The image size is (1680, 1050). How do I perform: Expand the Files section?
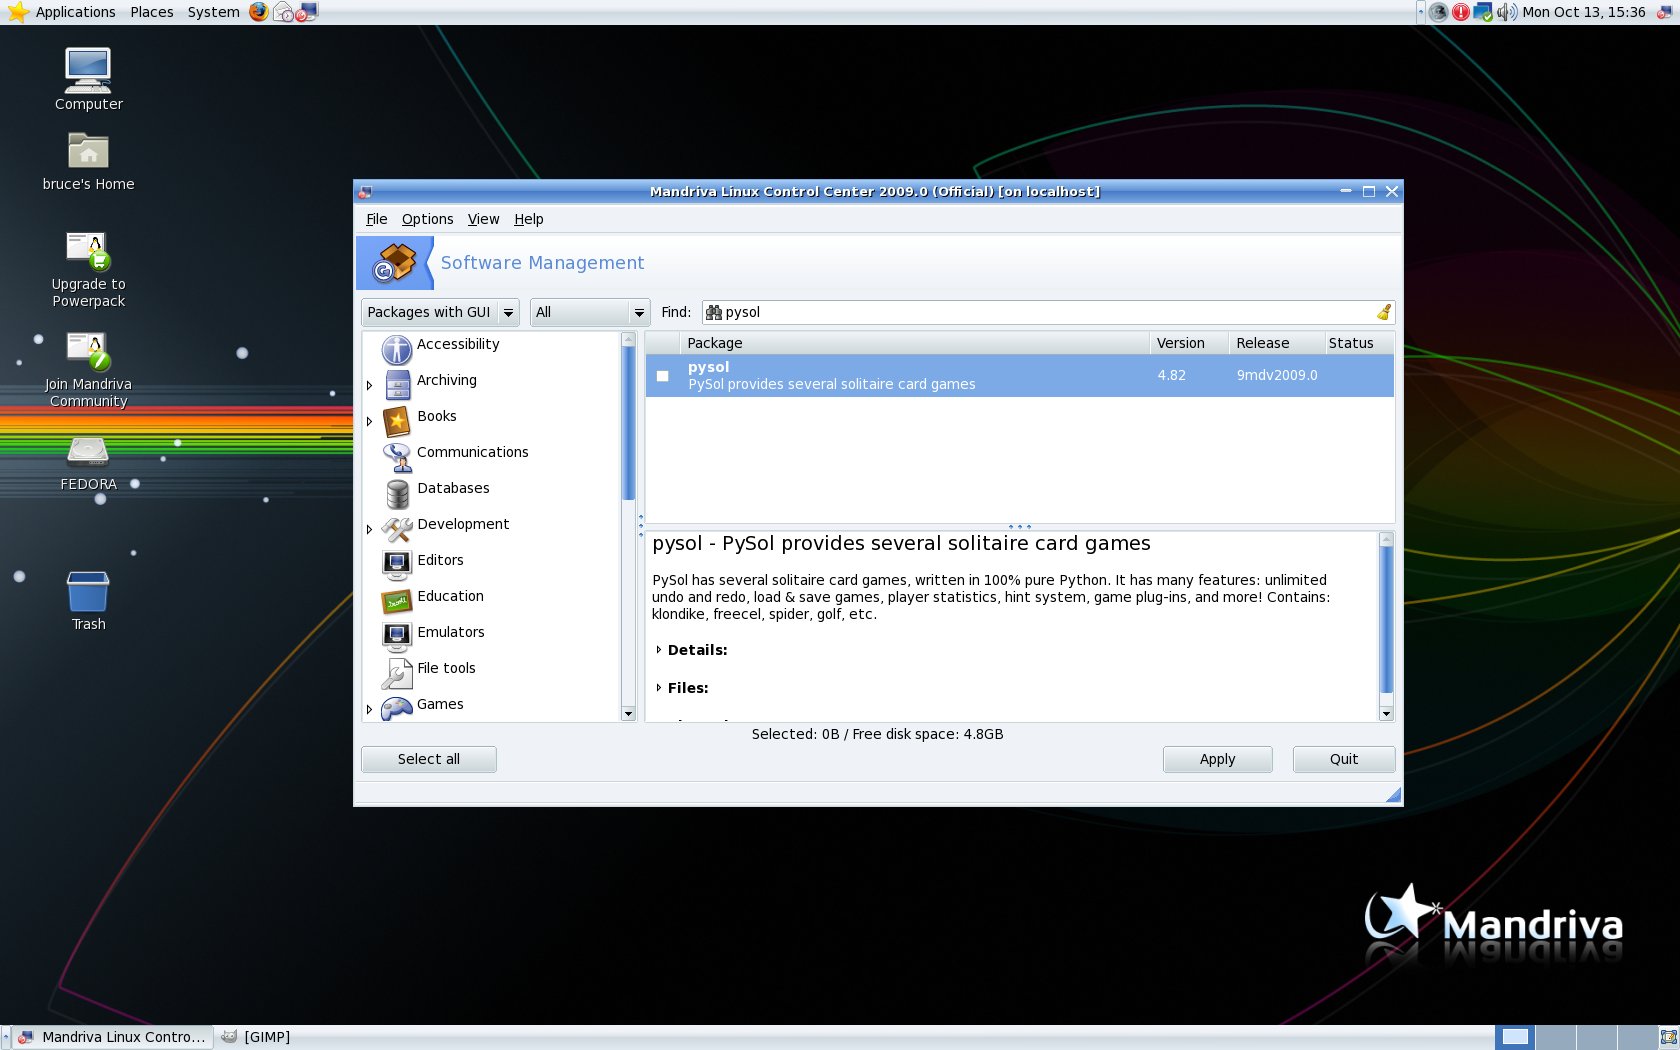point(659,688)
